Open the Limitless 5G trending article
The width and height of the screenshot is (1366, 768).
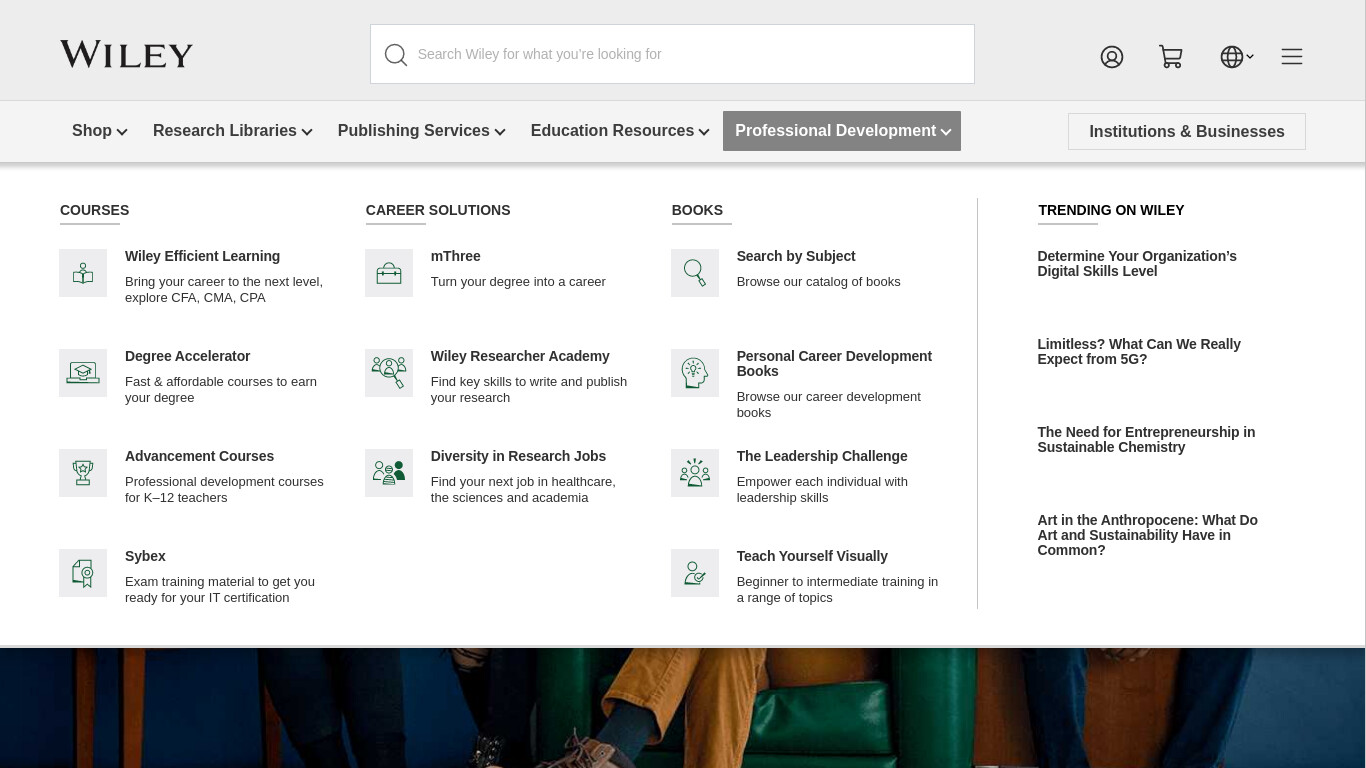point(1139,351)
